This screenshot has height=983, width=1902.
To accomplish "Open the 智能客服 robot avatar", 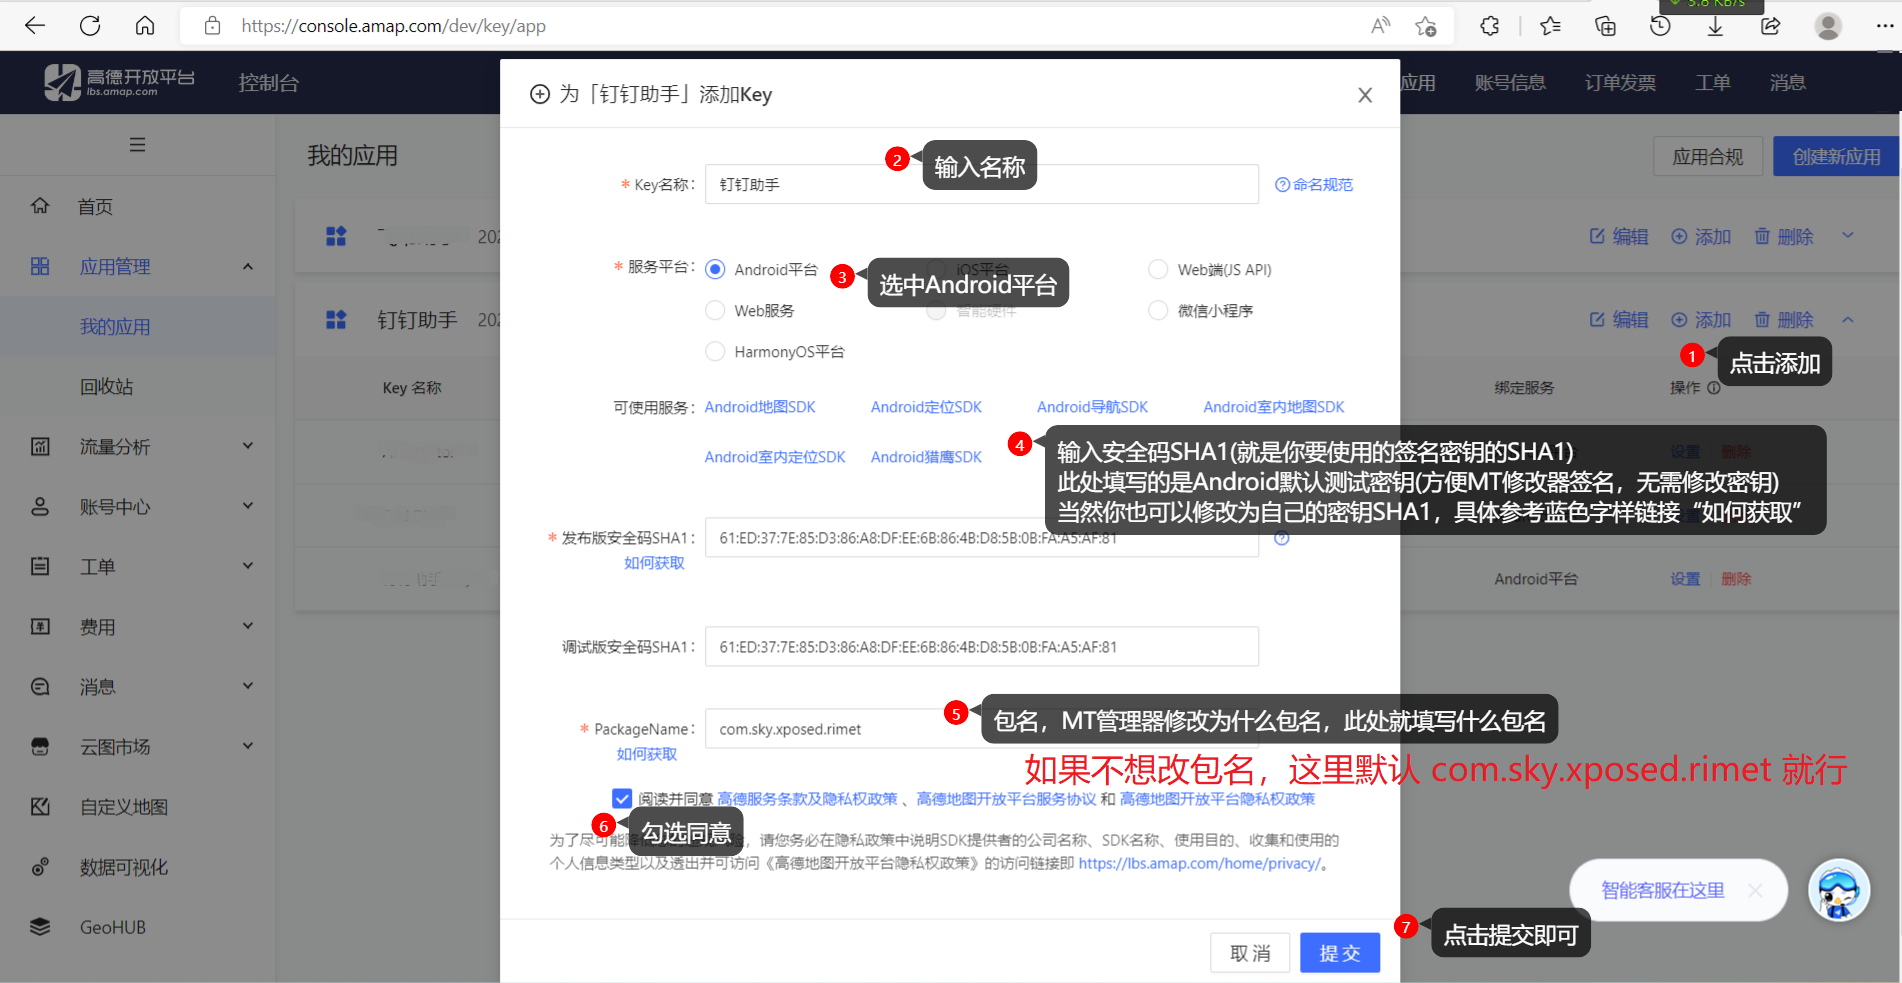I will tap(1839, 890).
